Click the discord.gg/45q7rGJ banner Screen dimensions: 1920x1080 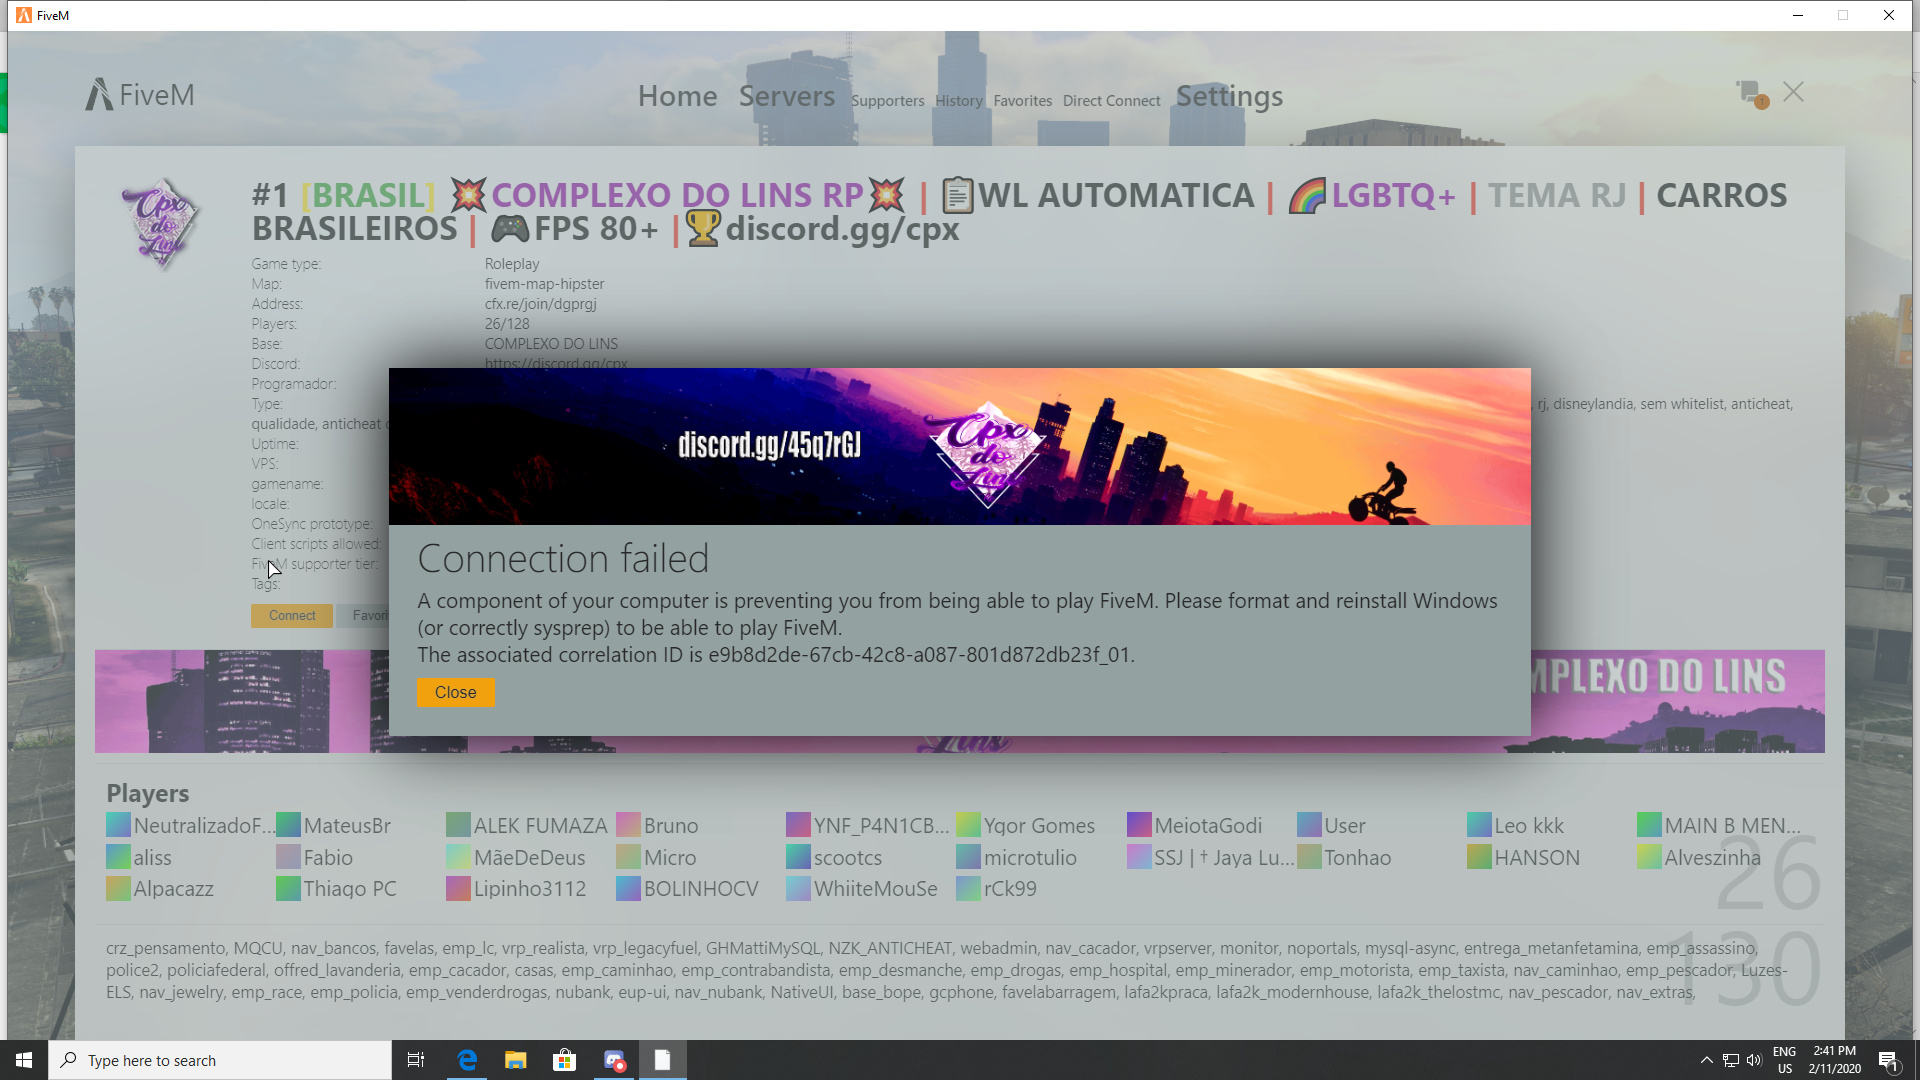point(959,446)
